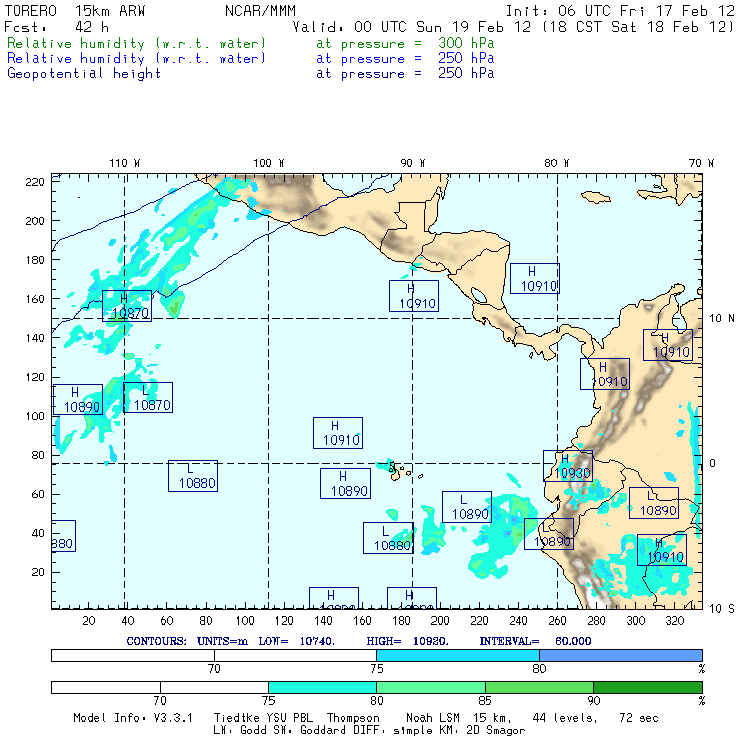Click the '90 W' longitude label
Image resolution: width=740 pixels, height=740 pixels.
tap(412, 163)
